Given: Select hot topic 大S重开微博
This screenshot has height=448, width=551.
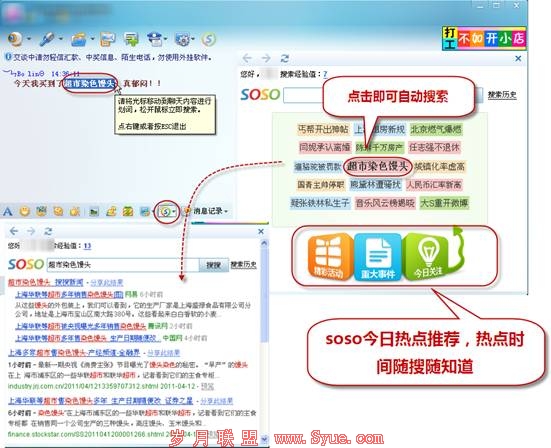Looking at the screenshot, I should [x=444, y=203].
